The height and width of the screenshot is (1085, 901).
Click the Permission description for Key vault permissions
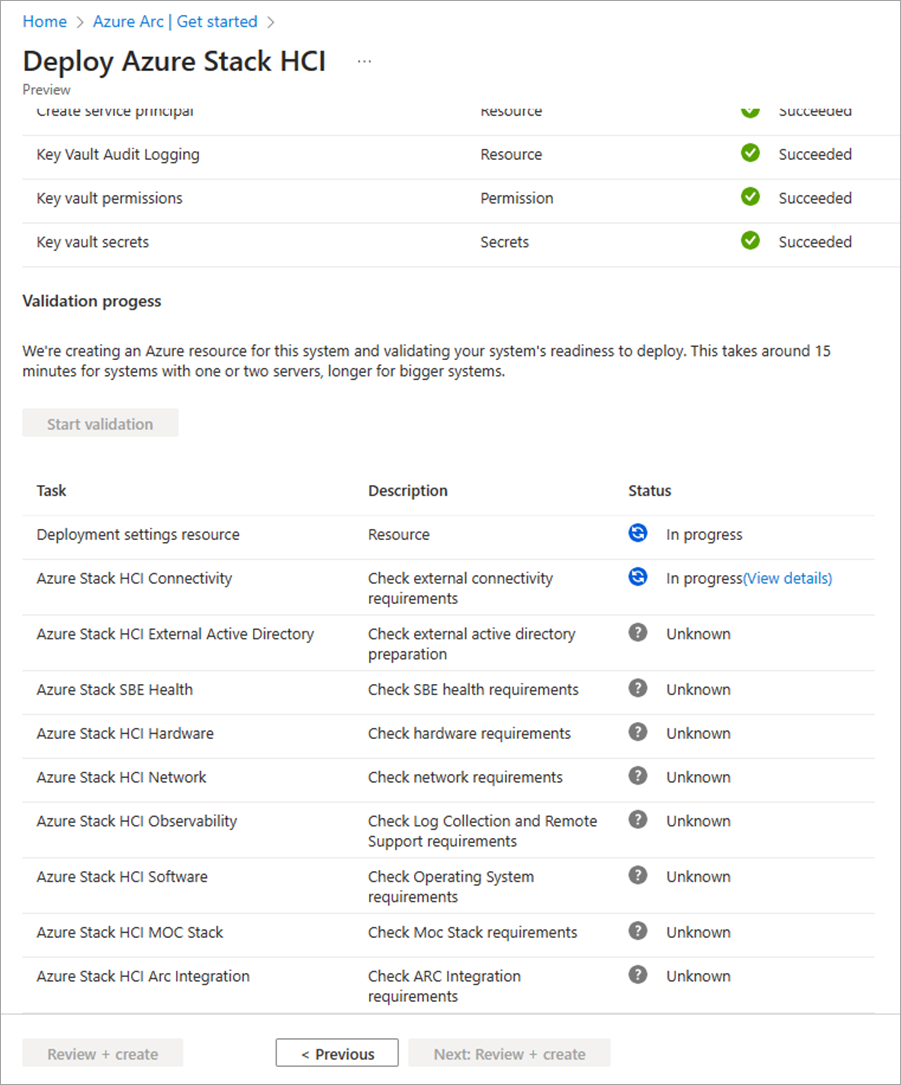517,199
